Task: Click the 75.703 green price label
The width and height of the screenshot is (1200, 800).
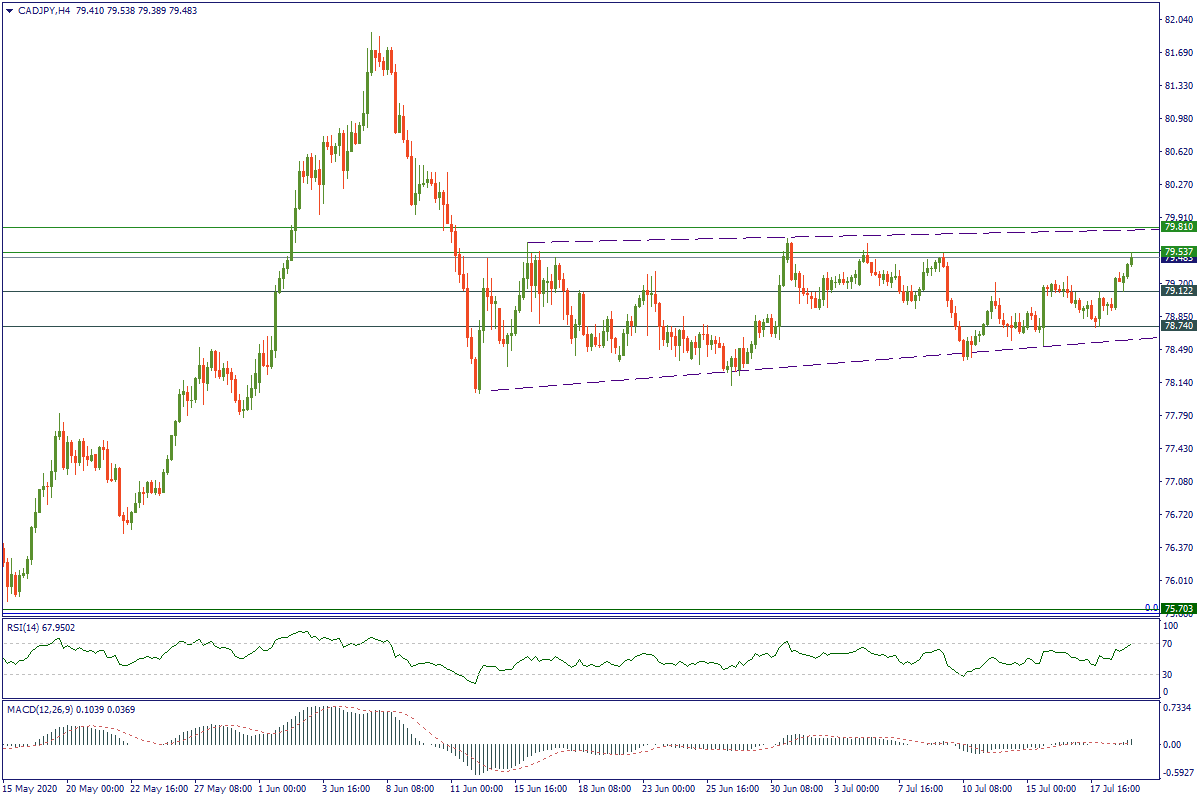Action: [1177, 608]
